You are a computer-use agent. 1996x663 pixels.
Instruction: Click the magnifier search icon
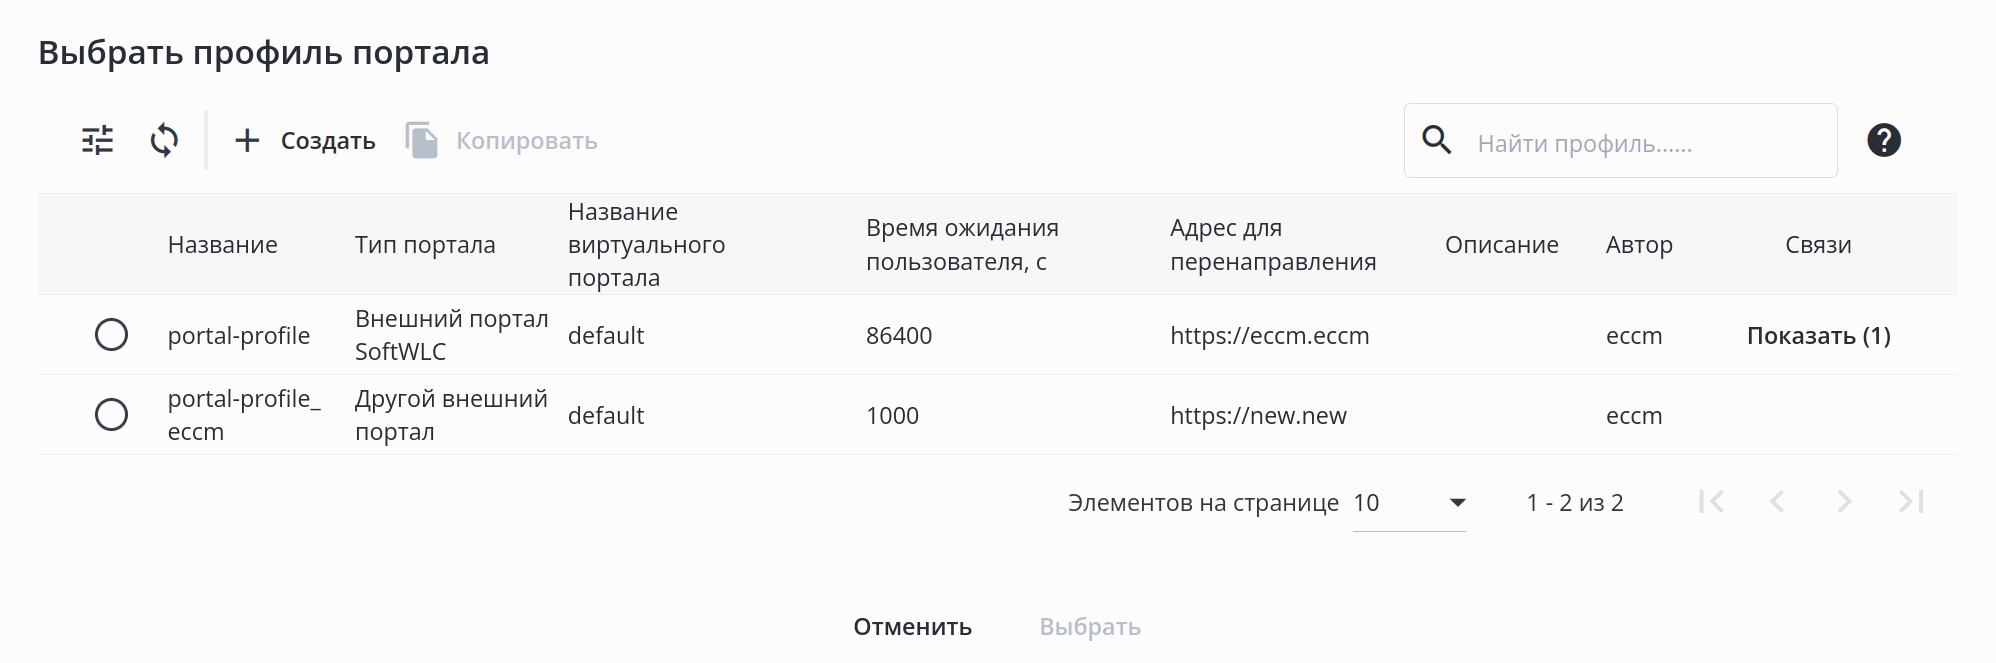(1437, 140)
